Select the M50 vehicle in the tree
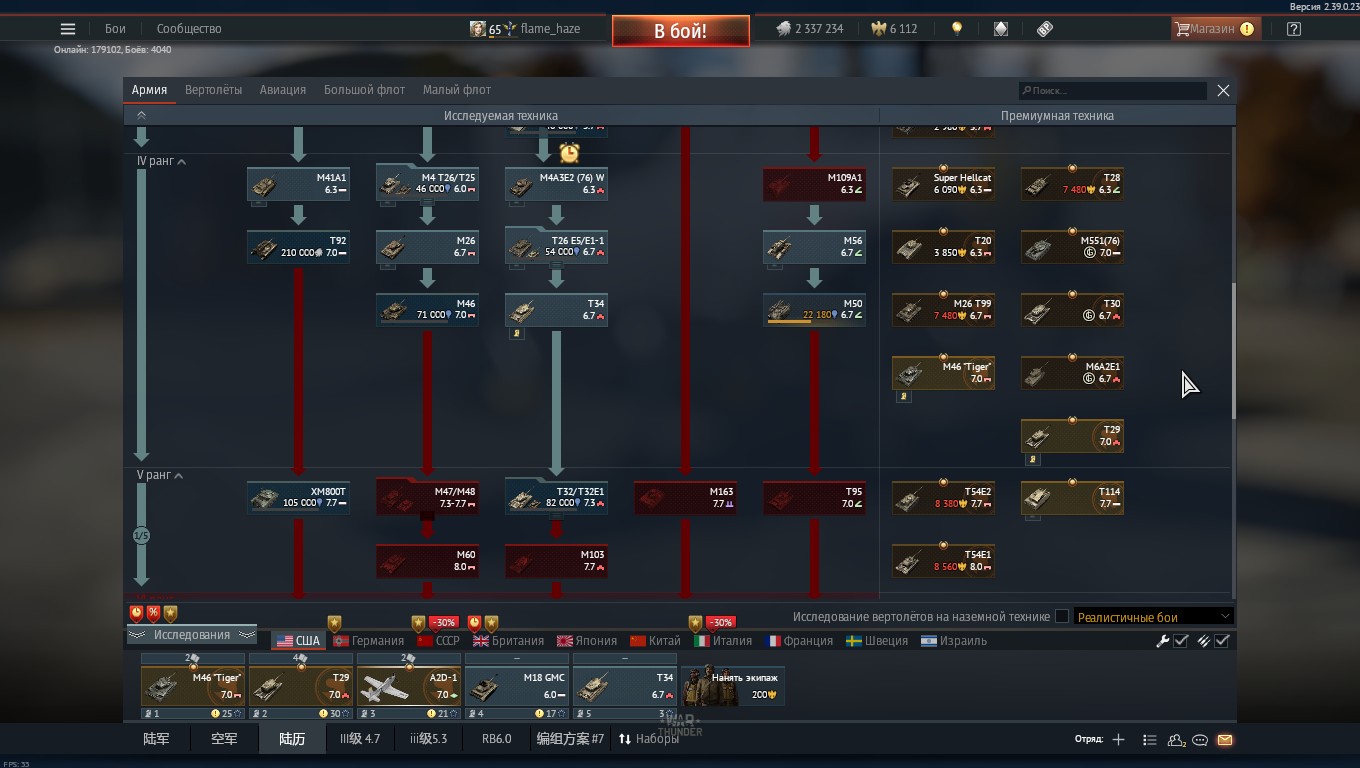Image resolution: width=1360 pixels, height=768 pixels. pos(814,310)
